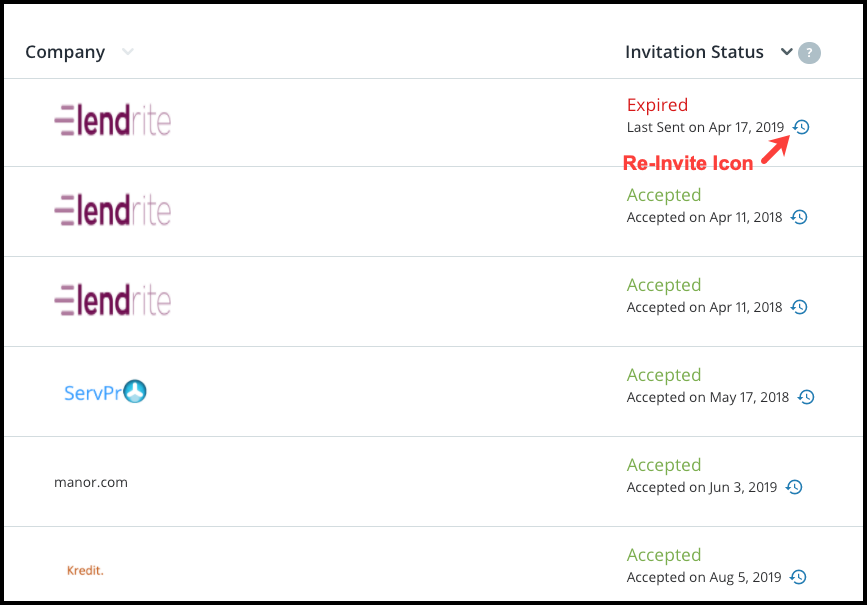Open the Invitation Status help question mark

point(809,53)
